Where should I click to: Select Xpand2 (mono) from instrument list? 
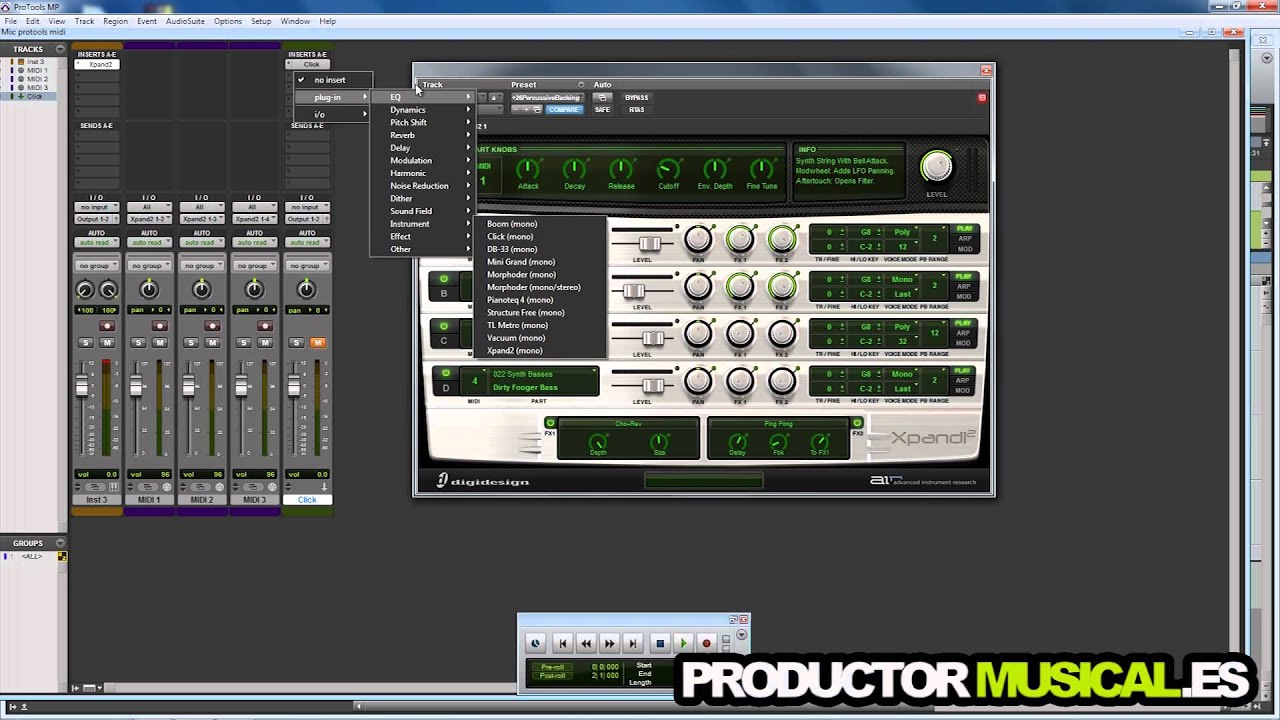[540, 351]
